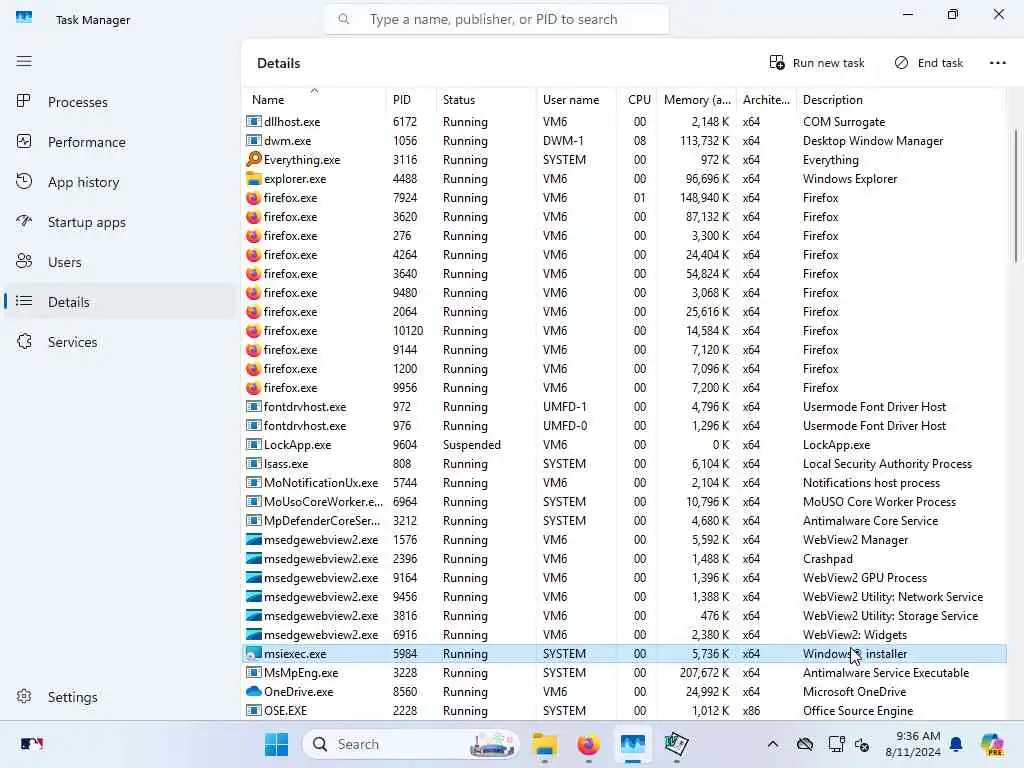1024x768 pixels.
Task: Click the Desktop Window Manager description
Action: click(872, 140)
